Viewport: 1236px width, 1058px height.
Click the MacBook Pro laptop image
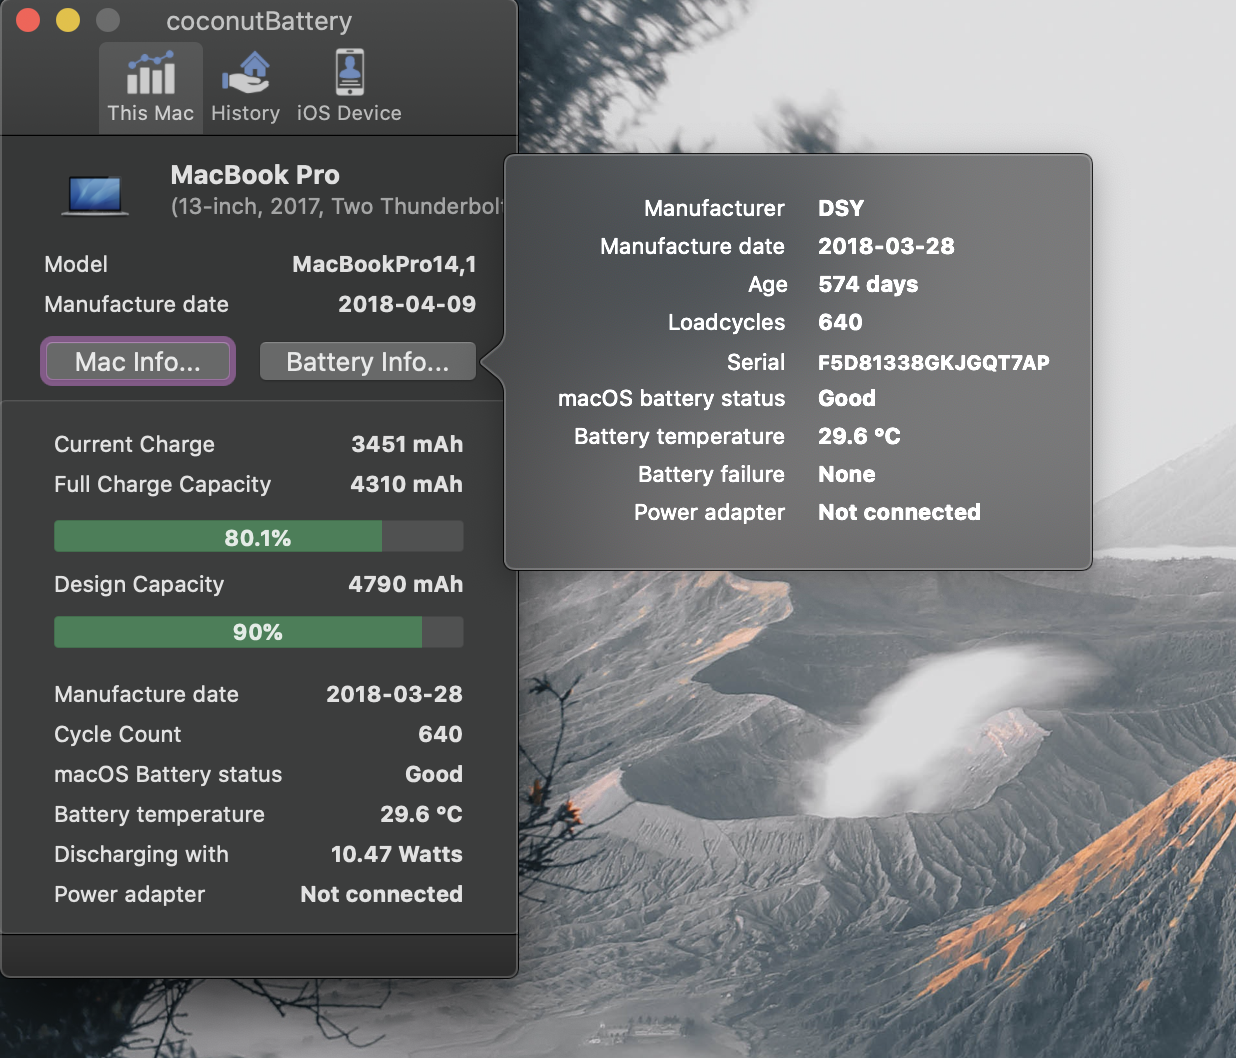point(95,194)
